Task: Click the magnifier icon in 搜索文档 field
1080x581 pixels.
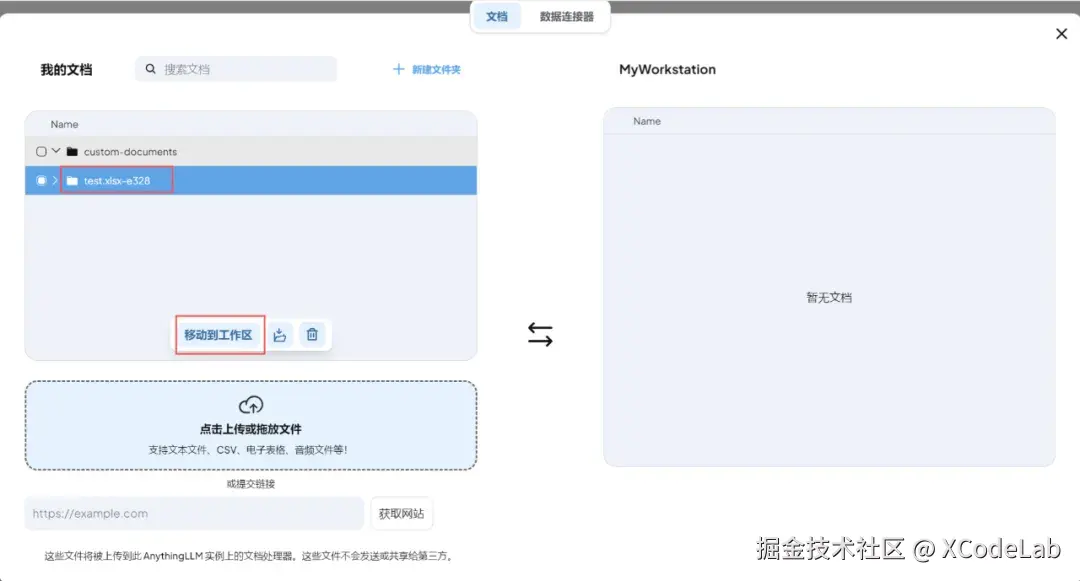Action: (x=150, y=69)
